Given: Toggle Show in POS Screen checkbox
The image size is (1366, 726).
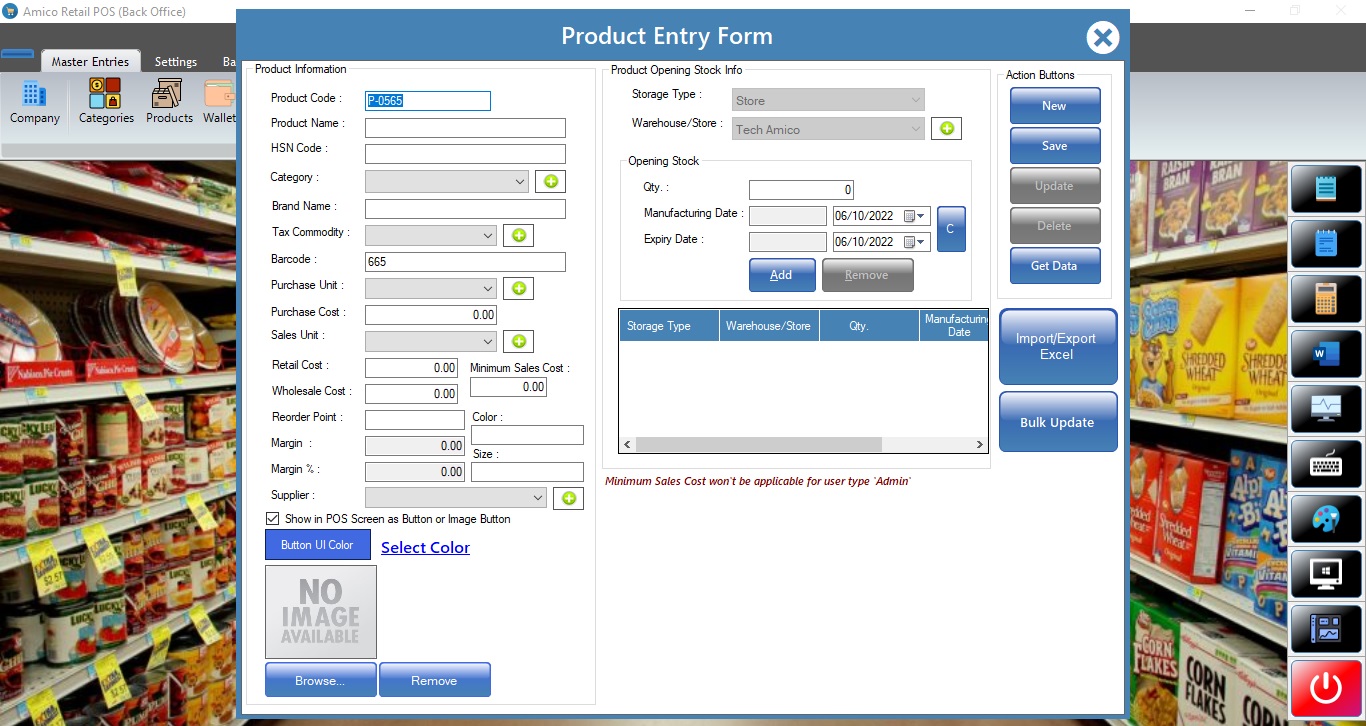Looking at the screenshot, I should [x=272, y=519].
